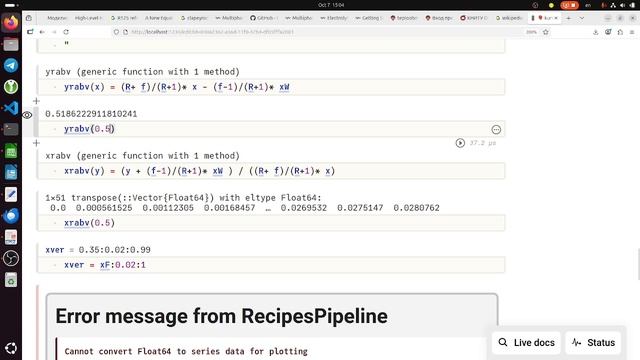Open the Status panel
Viewport: 640px width, 360px height.
[593, 342]
